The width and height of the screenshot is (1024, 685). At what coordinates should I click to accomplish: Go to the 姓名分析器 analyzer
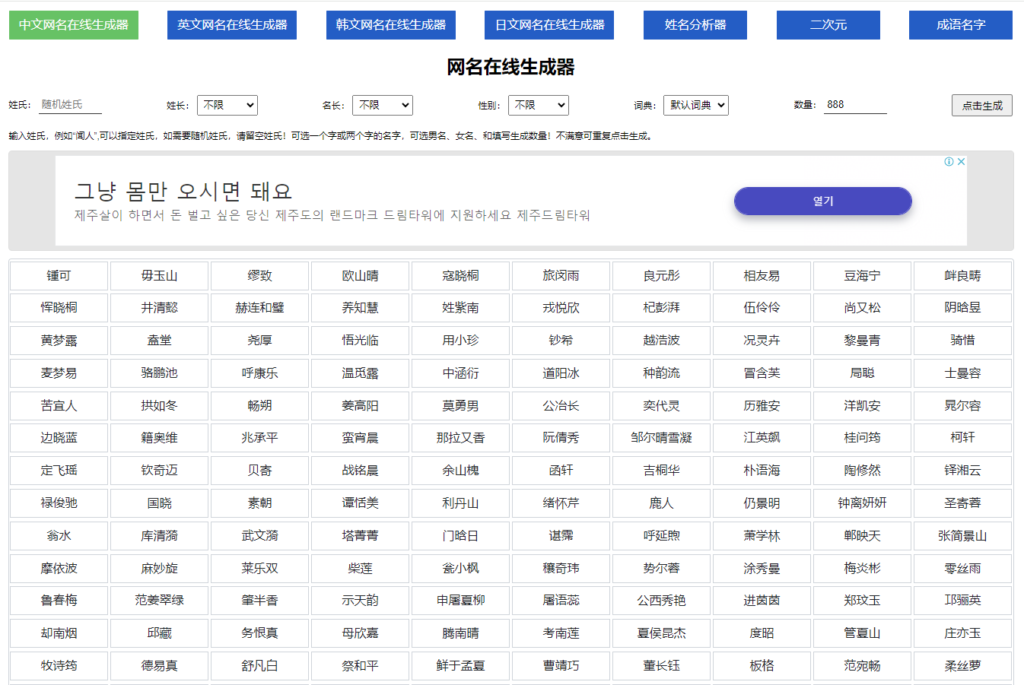click(694, 25)
